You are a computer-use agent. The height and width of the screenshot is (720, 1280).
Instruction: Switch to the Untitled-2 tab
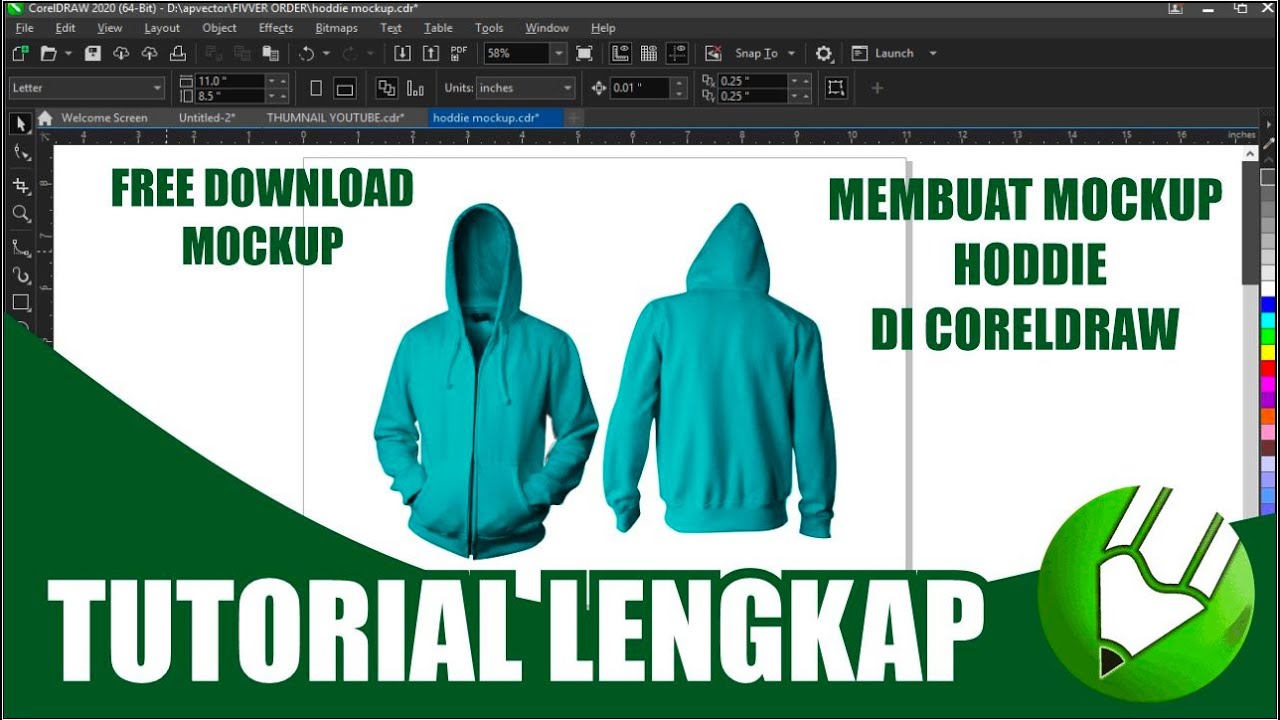click(x=207, y=118)
